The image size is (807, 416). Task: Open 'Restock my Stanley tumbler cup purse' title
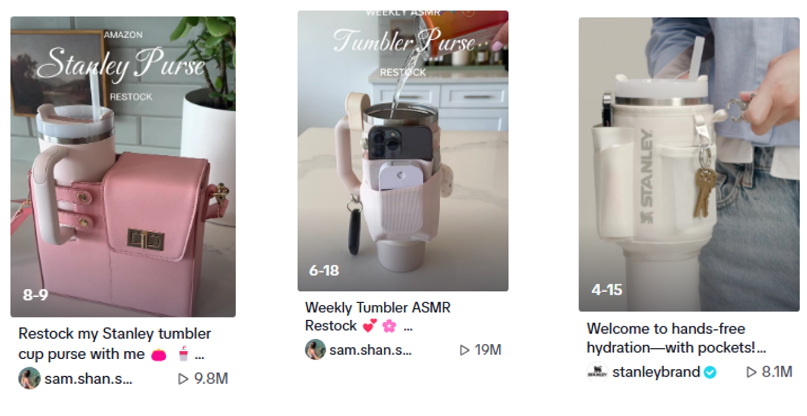click(x=115, y=344)
